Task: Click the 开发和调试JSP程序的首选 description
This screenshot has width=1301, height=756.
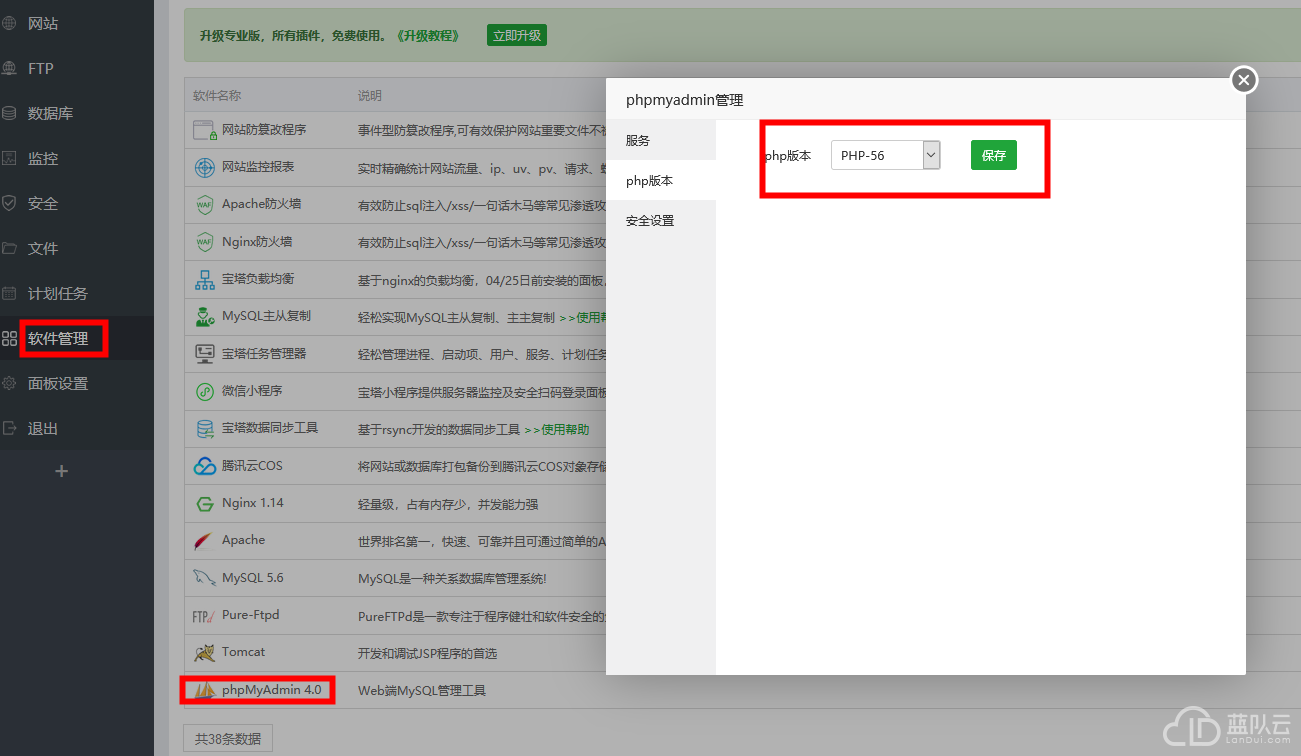Action: [427, 653]
